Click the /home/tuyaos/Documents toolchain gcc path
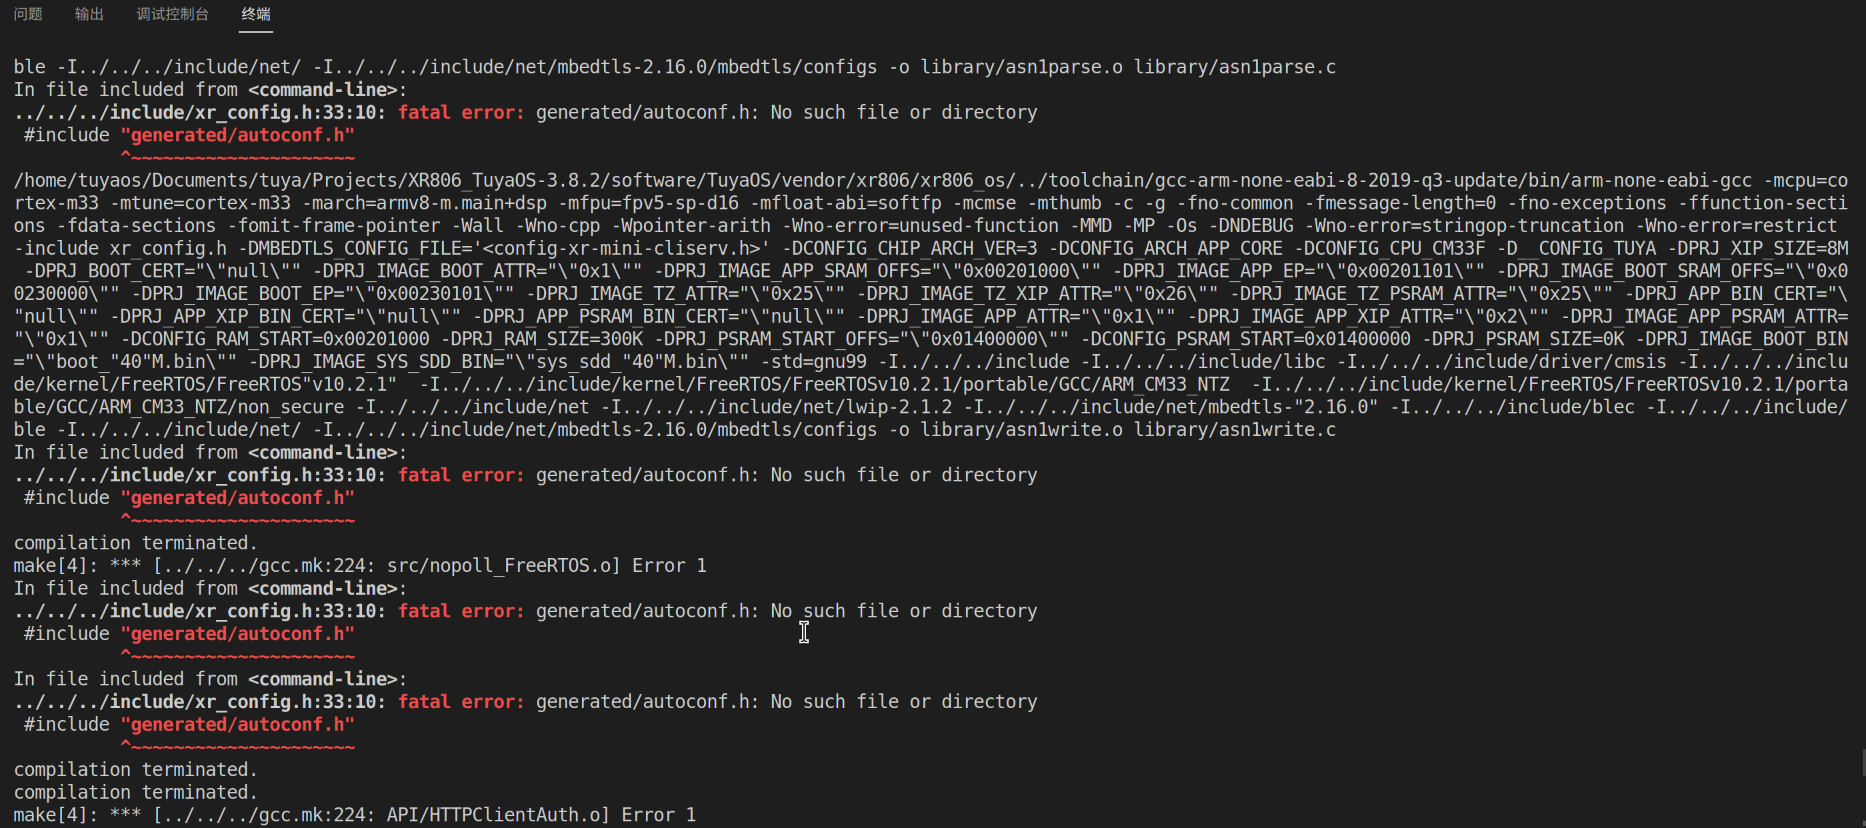 880,181
